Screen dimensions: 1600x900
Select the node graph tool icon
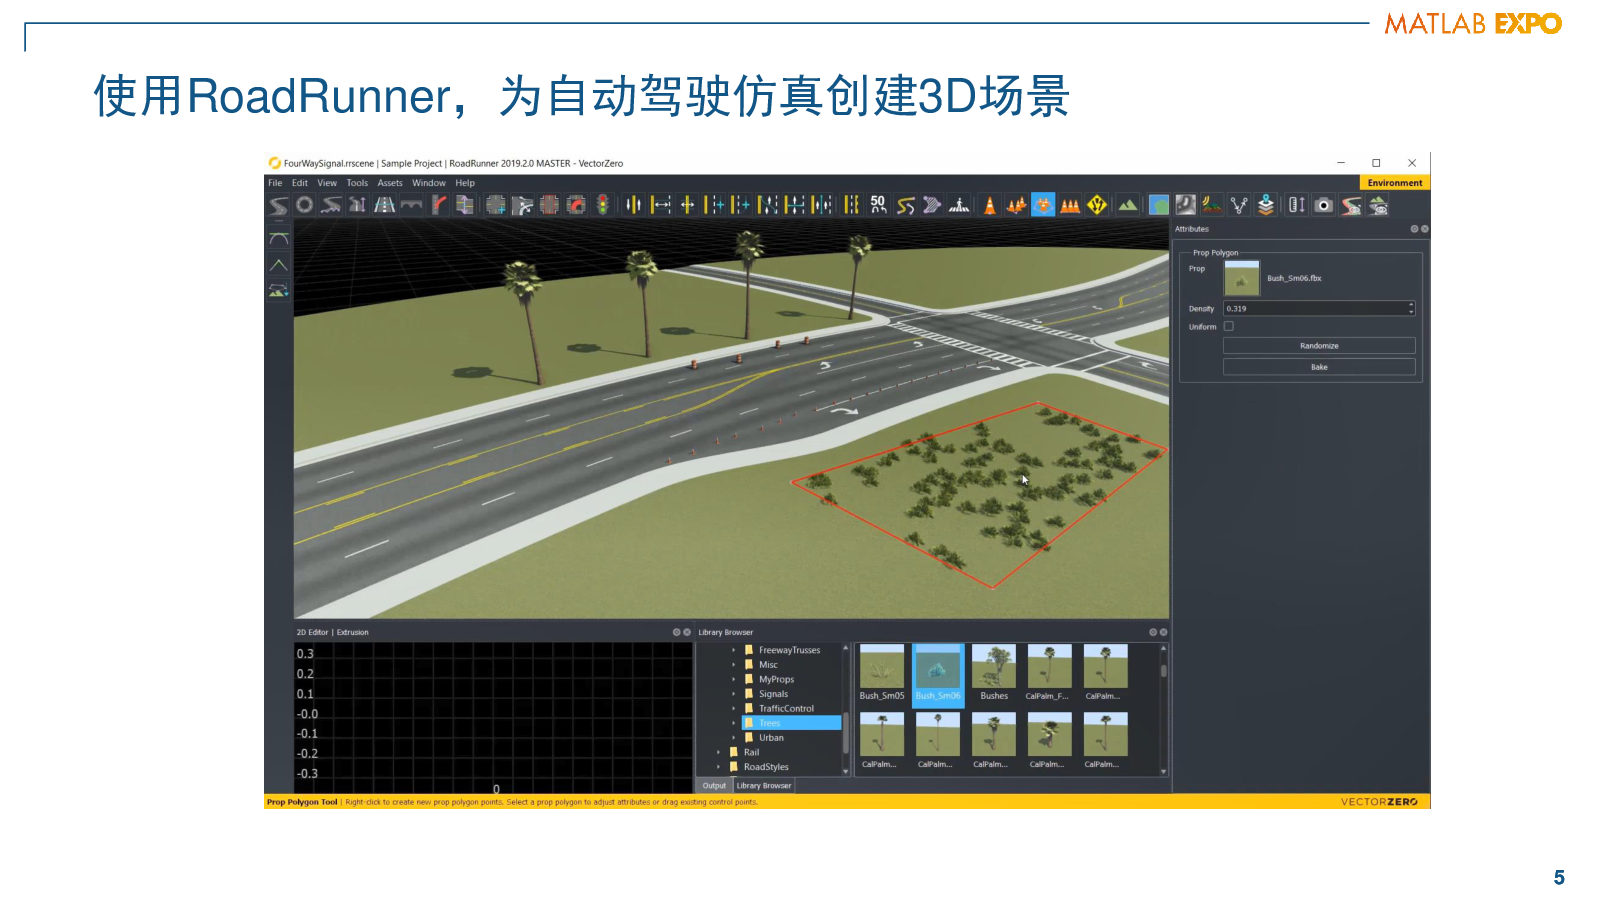[x=1239, y=205]
